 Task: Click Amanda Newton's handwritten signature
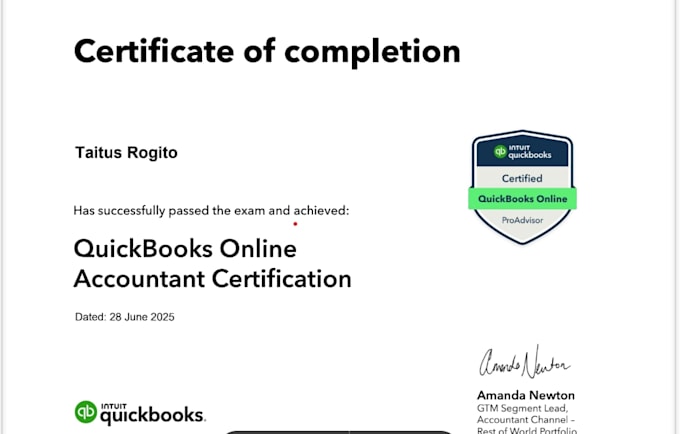pos(525,362)
